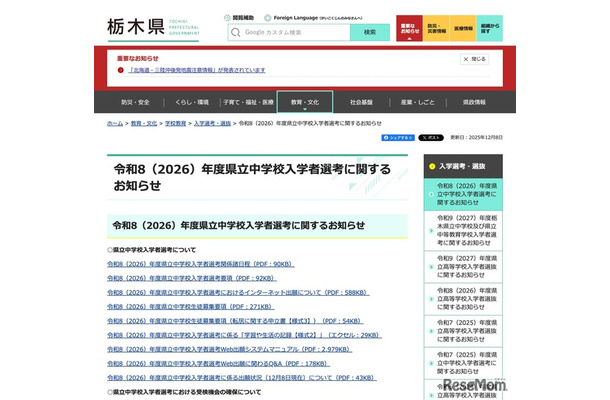Click the X ポスト share button

(431, 138)
